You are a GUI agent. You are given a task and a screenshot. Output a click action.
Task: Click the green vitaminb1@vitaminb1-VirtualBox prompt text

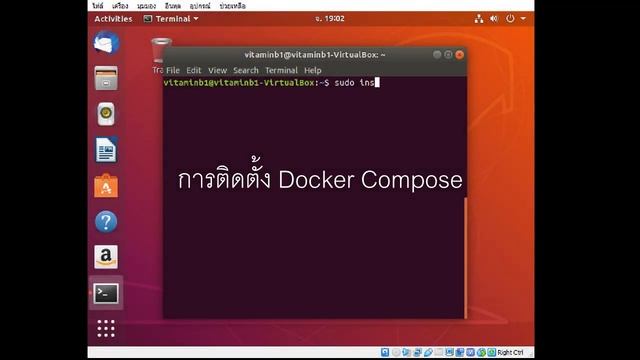pos(239,82)
